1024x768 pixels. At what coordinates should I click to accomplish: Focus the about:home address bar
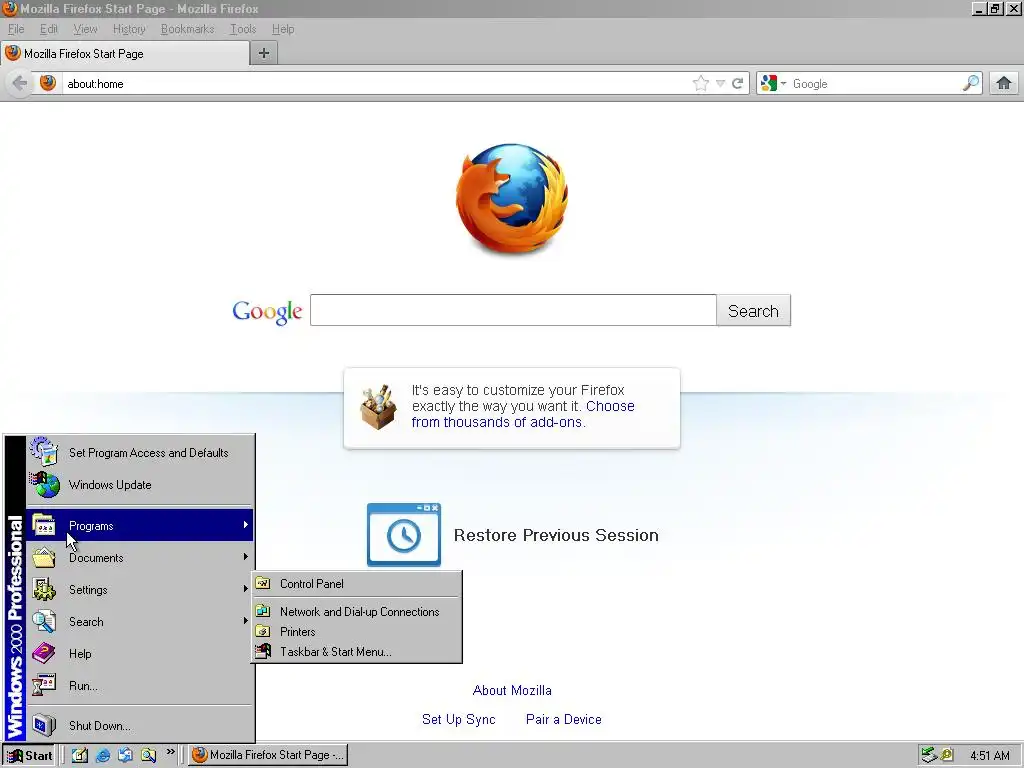(376, 84)
